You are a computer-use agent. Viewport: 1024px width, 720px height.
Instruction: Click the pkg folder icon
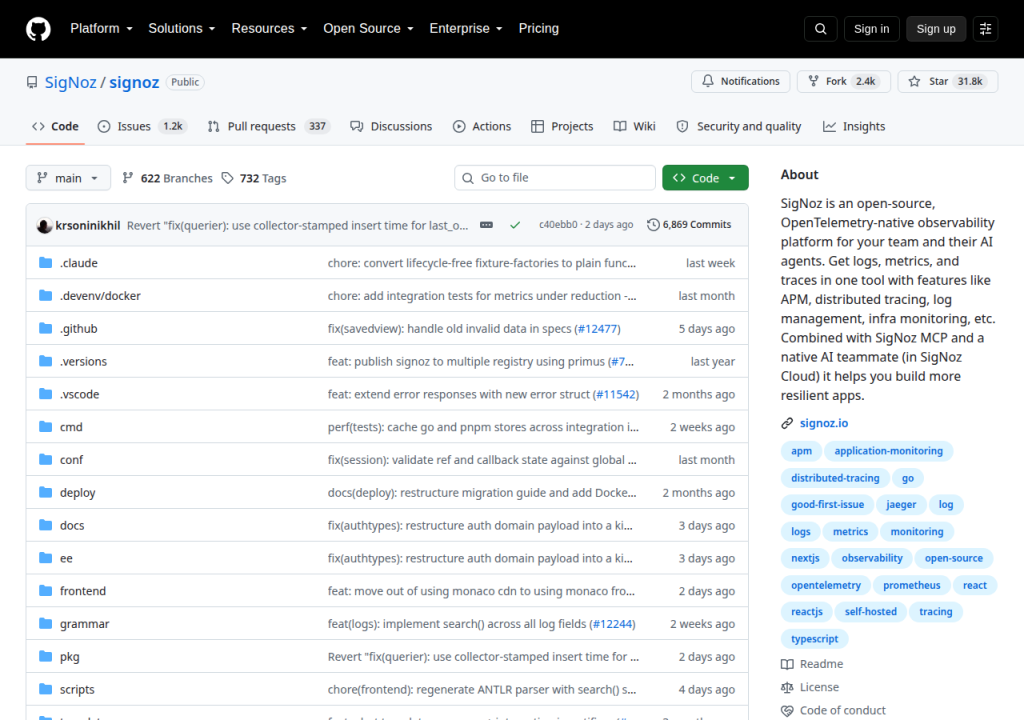46,657
